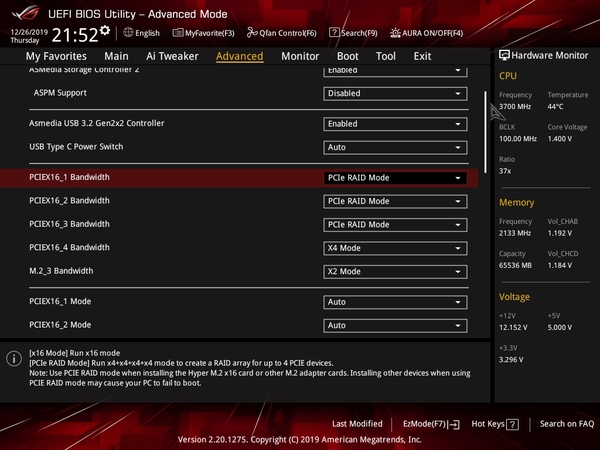Click the MyFavorite folder icon
The image size is (600, 450).
178,33
